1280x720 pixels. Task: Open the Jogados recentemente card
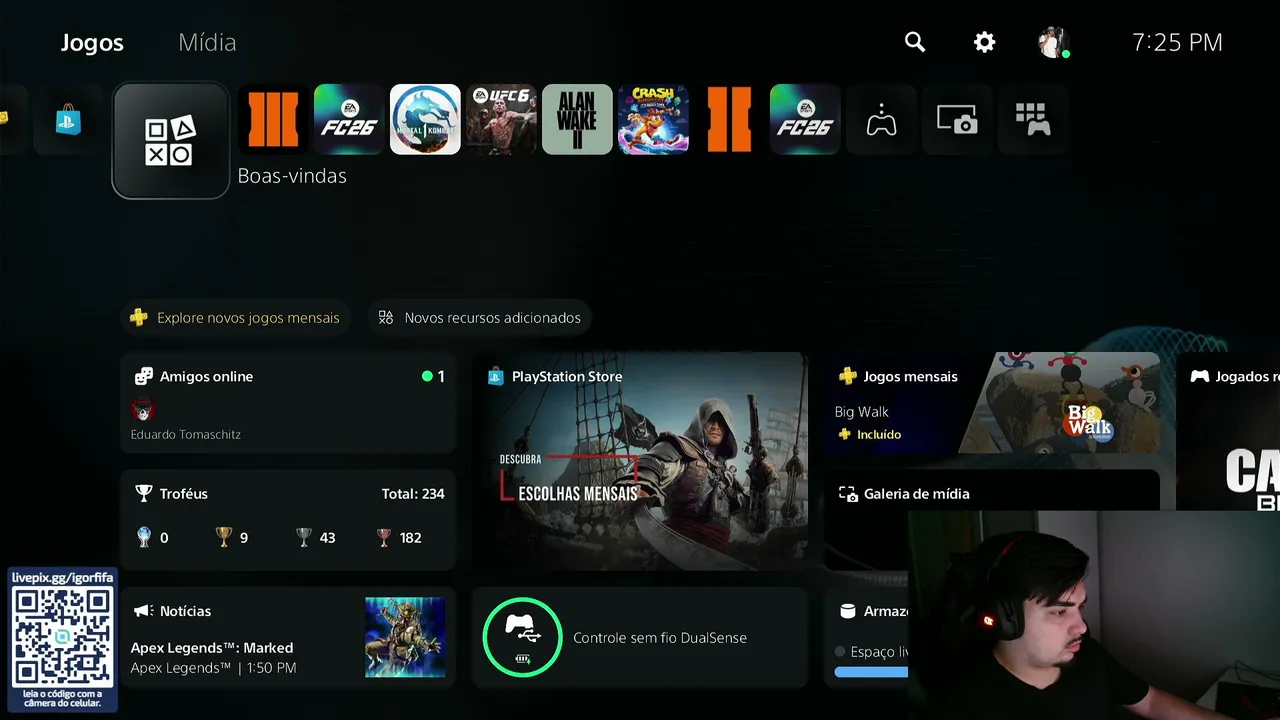[1228, 430]
